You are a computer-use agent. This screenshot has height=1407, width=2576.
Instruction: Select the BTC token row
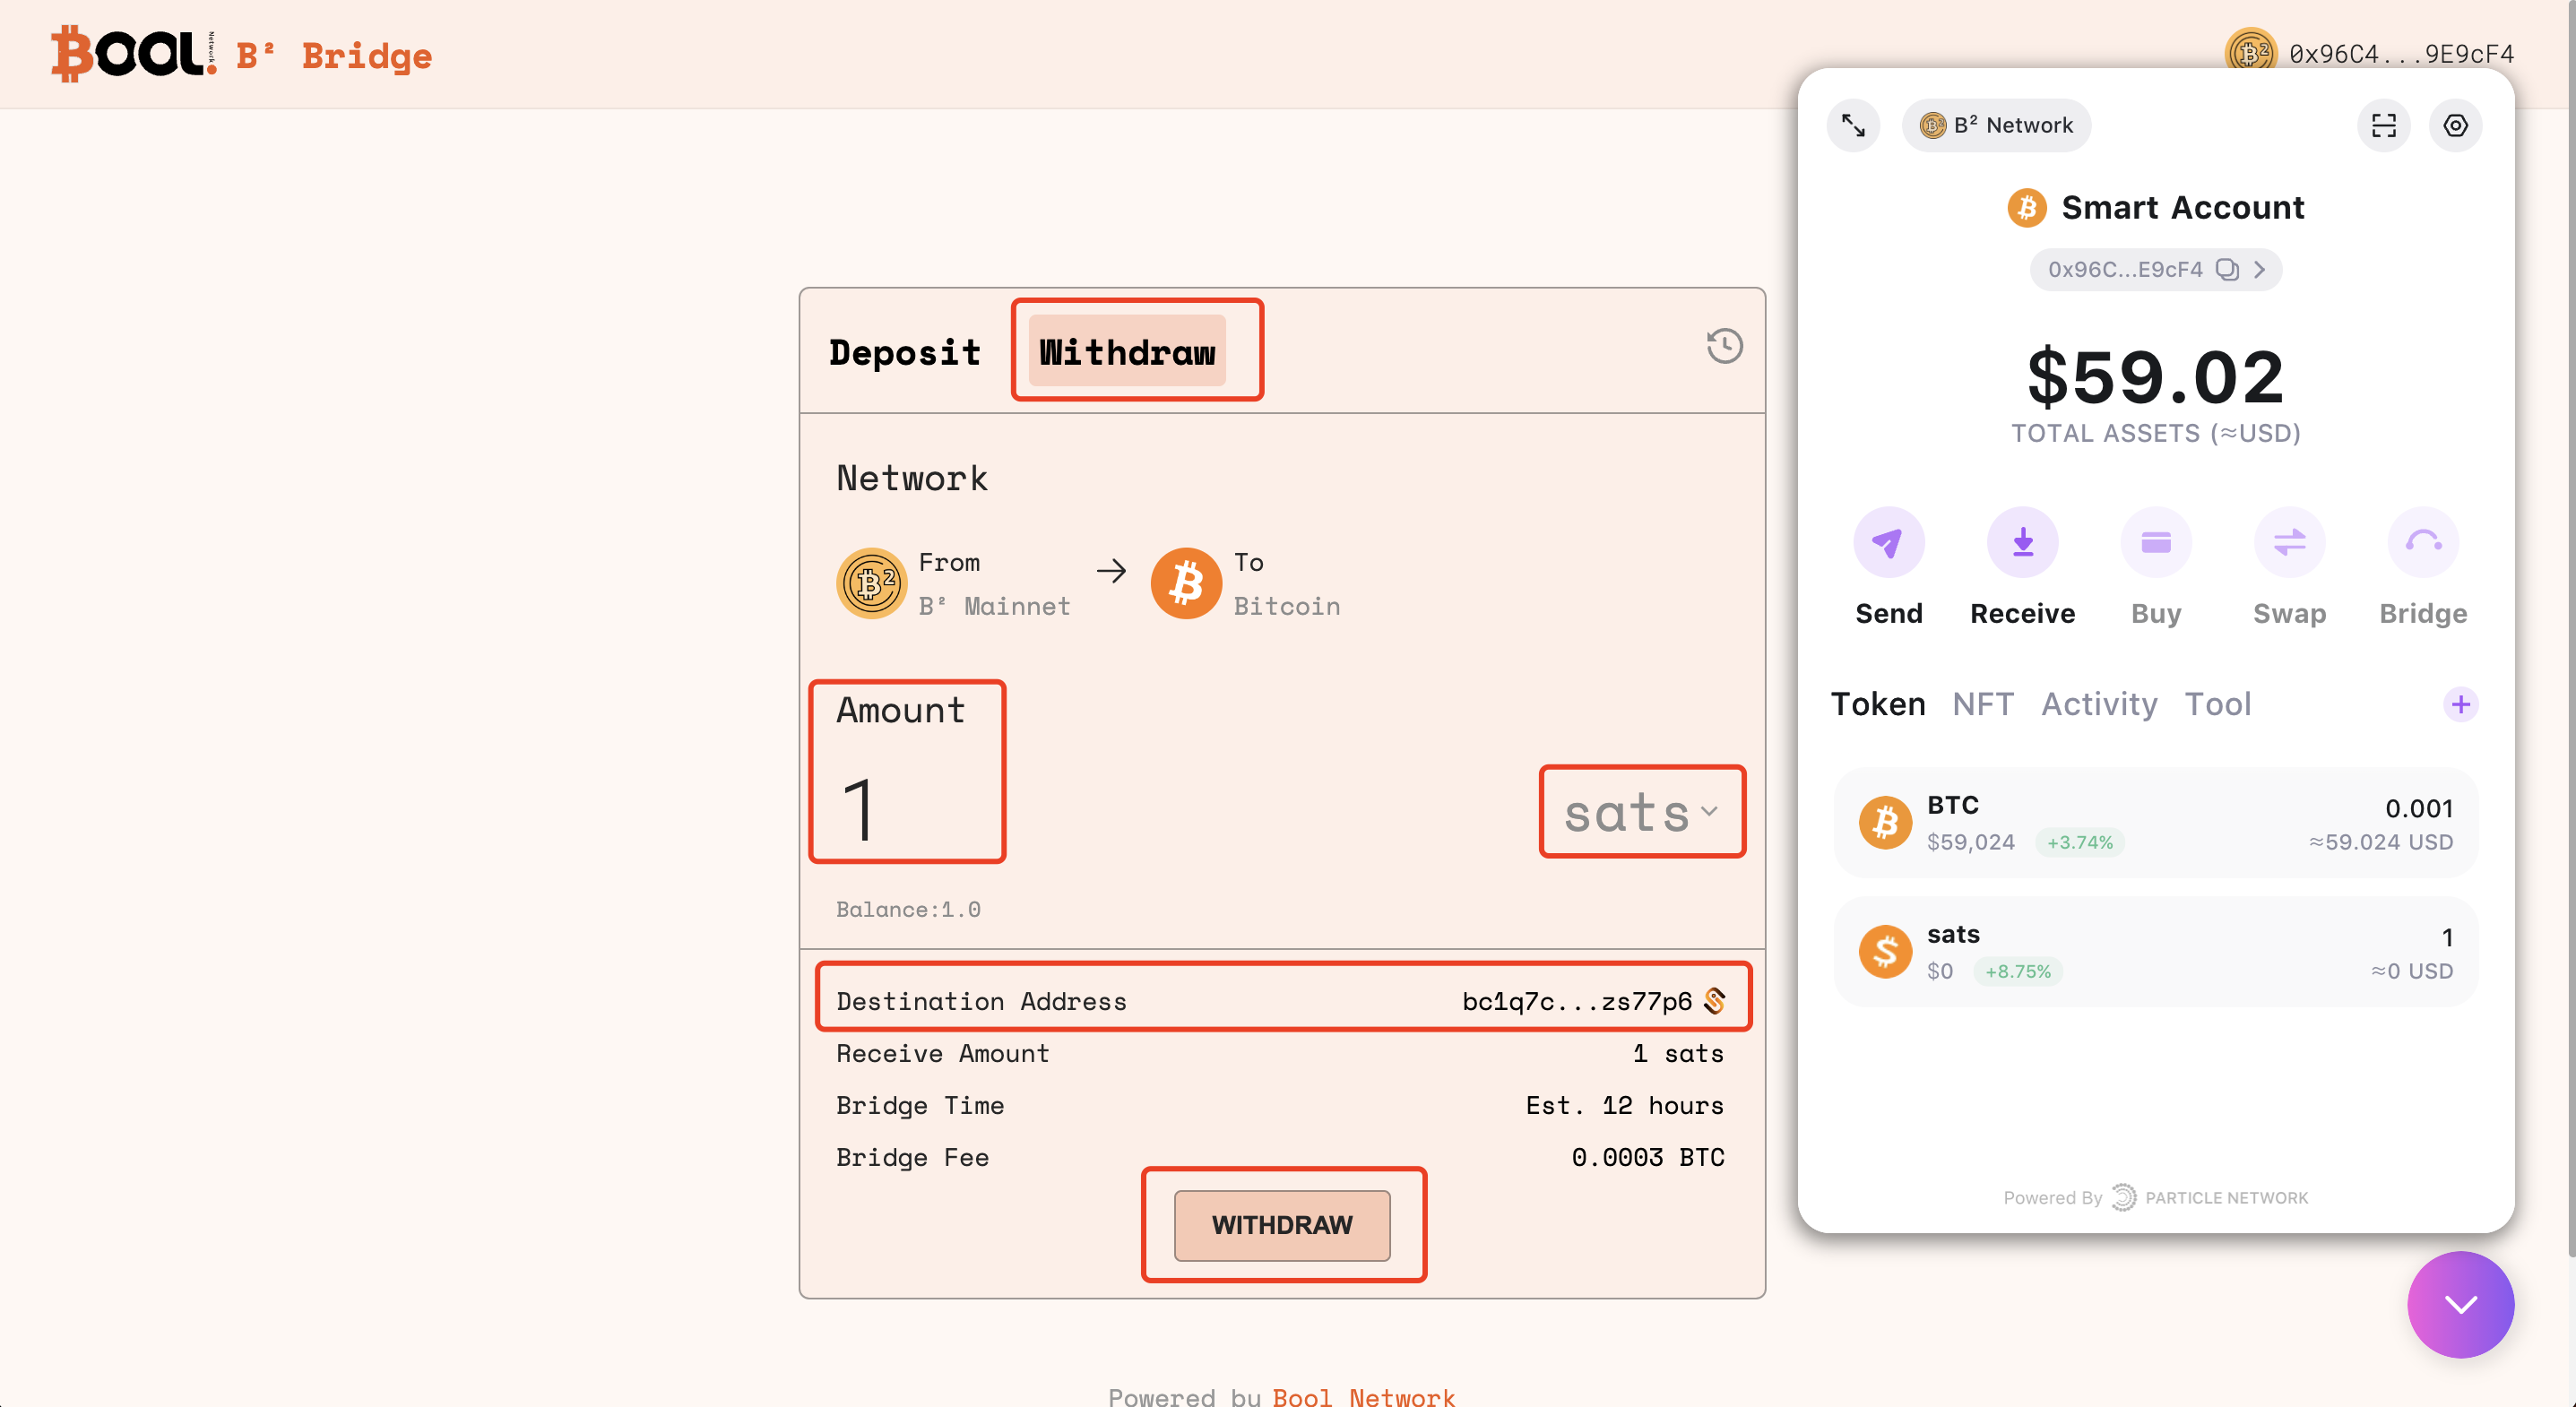click(2155, 823)
